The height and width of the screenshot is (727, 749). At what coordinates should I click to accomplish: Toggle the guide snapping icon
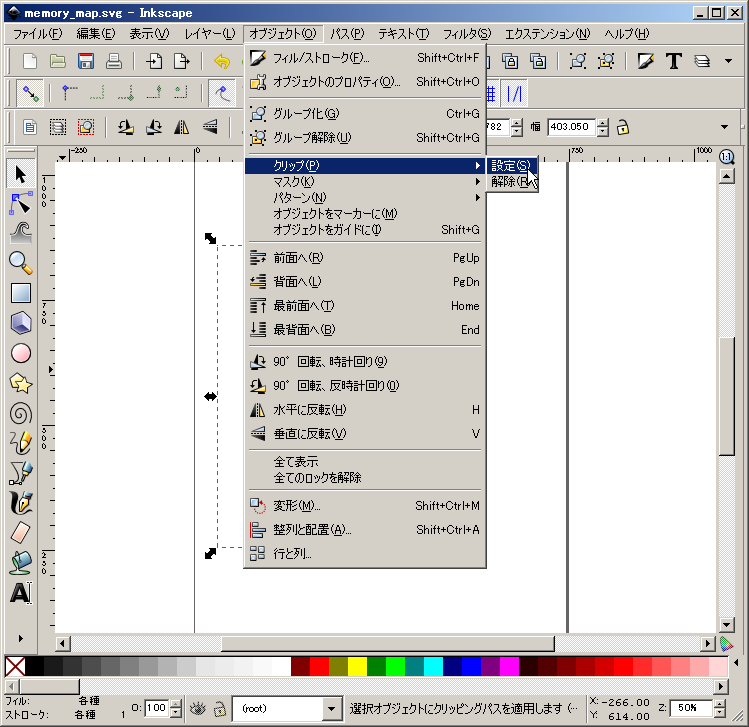(515, 93)
